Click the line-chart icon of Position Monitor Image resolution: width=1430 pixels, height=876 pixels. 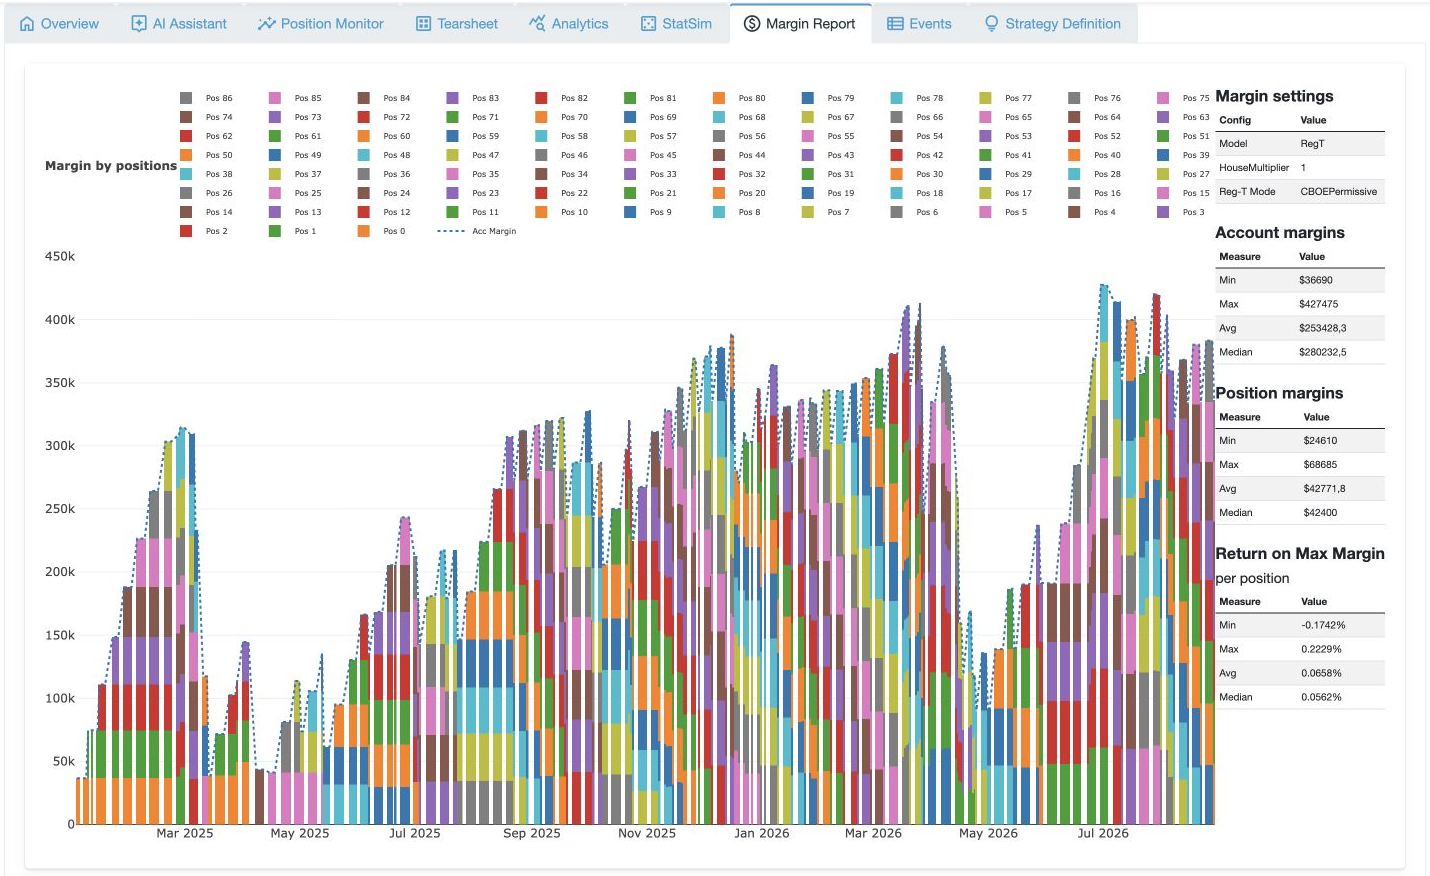tap(266, 24)
